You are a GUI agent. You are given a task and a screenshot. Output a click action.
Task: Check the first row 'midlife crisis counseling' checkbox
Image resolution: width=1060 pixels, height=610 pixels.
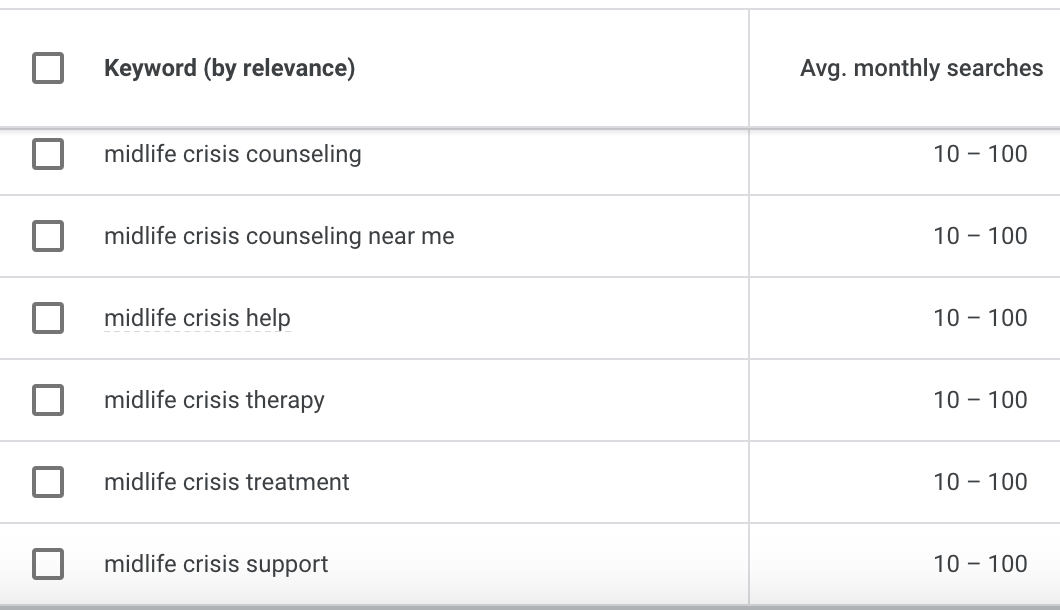[x=48, y=154]
